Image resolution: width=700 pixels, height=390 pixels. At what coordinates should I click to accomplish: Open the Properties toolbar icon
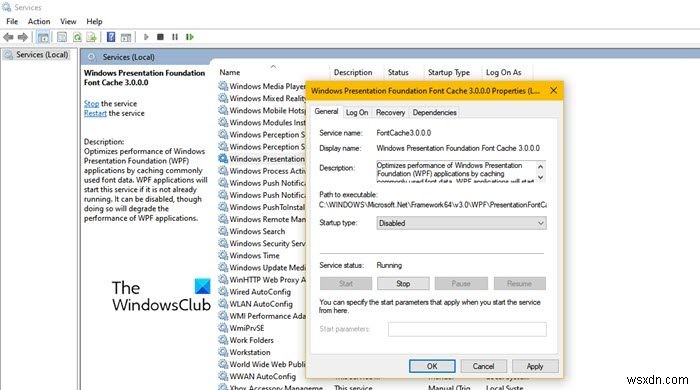[62, 37]
